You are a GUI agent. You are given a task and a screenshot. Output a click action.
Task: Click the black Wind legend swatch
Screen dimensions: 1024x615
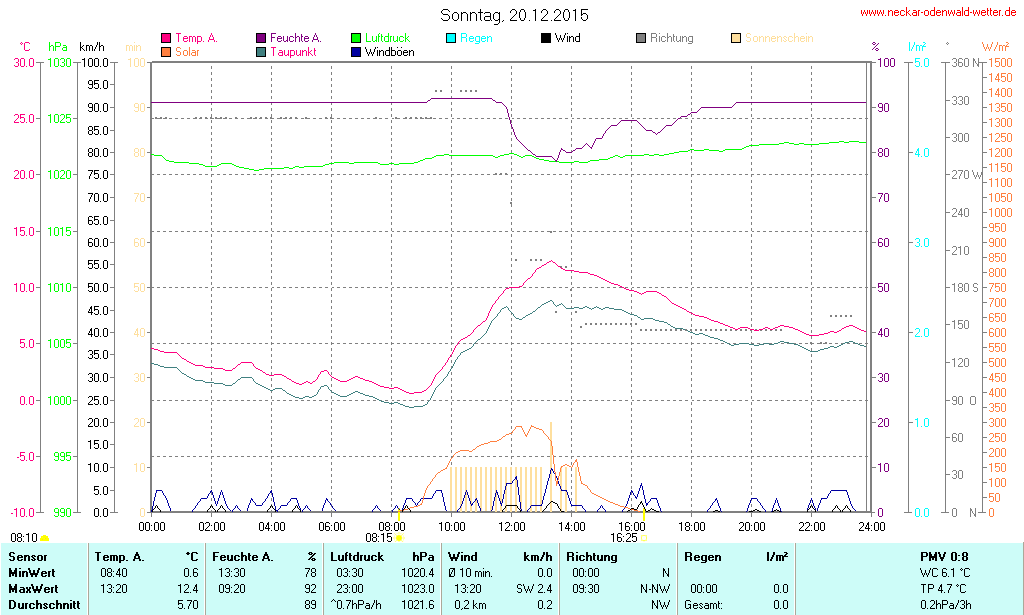(546, 38)
